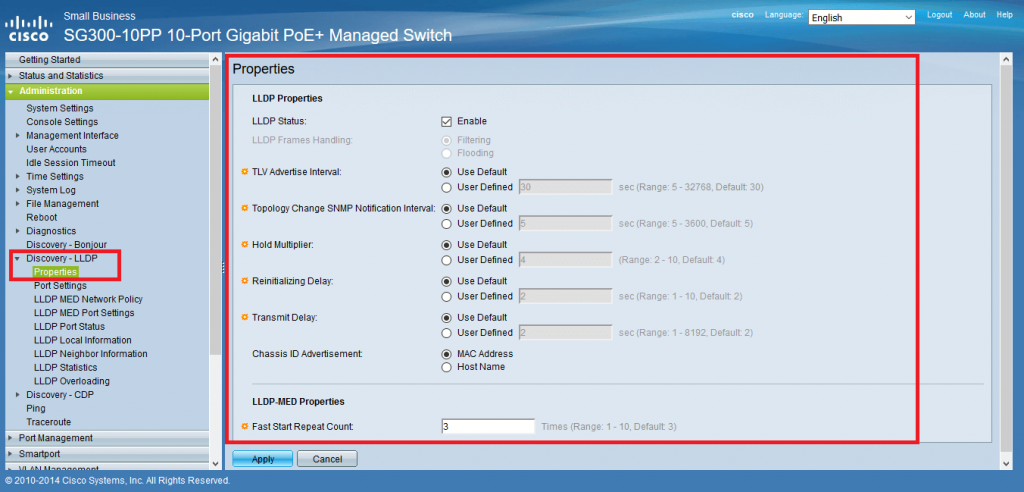Screen dimensions: 1024x492
Task: Open the Language dropdown
Action: point(861,18)
